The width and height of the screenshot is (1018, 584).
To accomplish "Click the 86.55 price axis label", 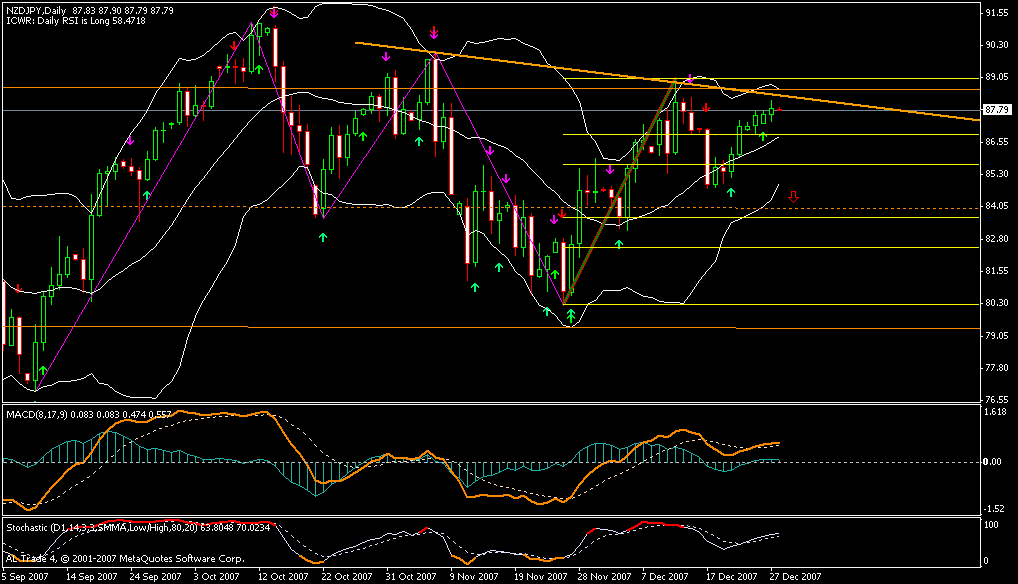I will click(x=997, y=141).
